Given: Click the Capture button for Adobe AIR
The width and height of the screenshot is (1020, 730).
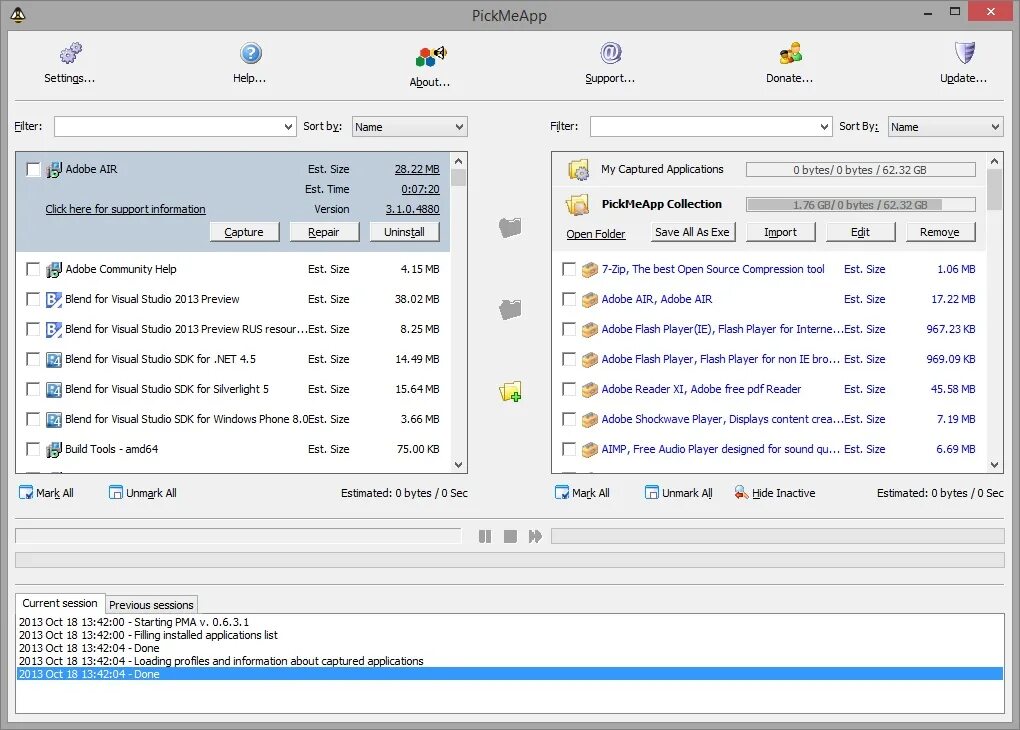Looking at the screenshot, I should (244, 232).
